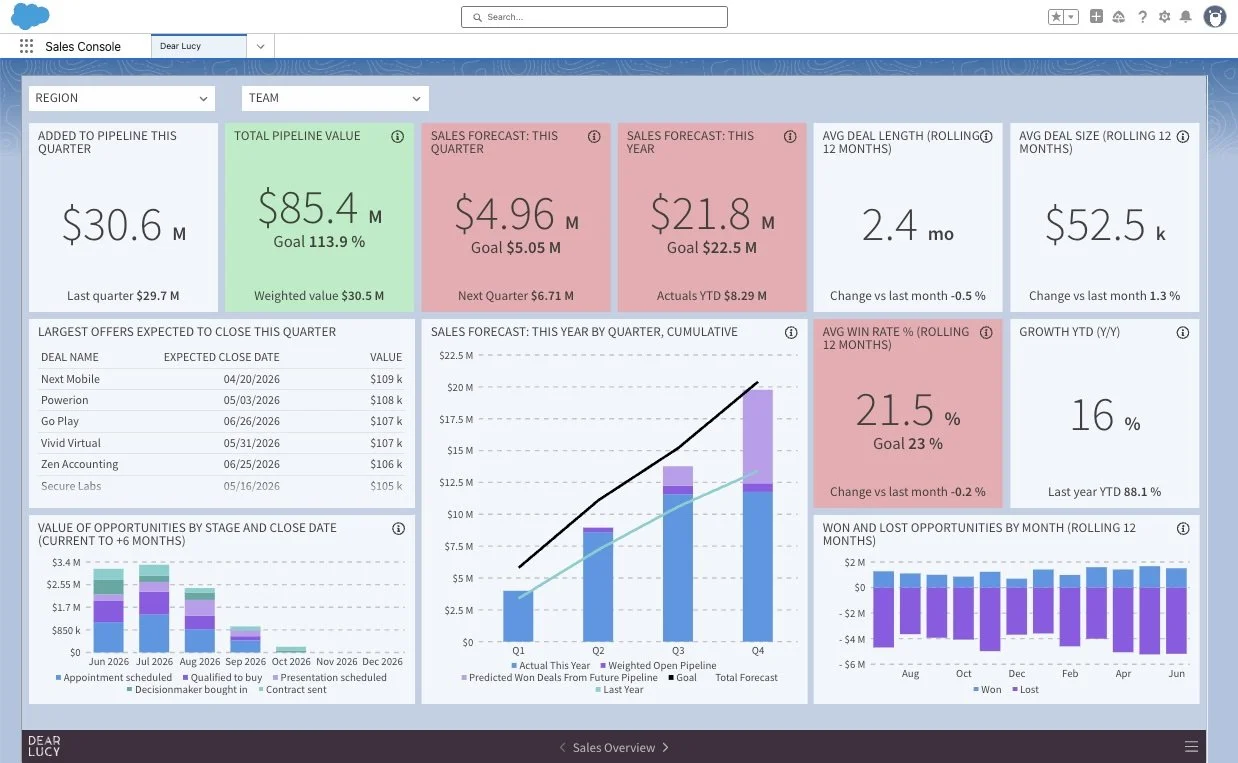Click the Added to Pipeline $30.6 M value

click(123, 224)
